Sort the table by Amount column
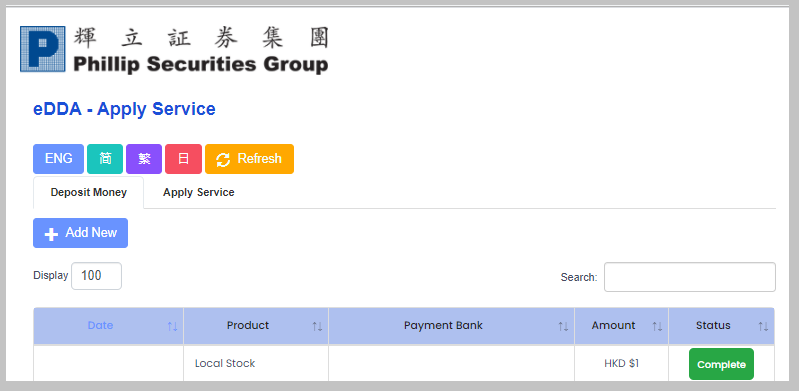This screenshot has height=391, width=799. 622,326
